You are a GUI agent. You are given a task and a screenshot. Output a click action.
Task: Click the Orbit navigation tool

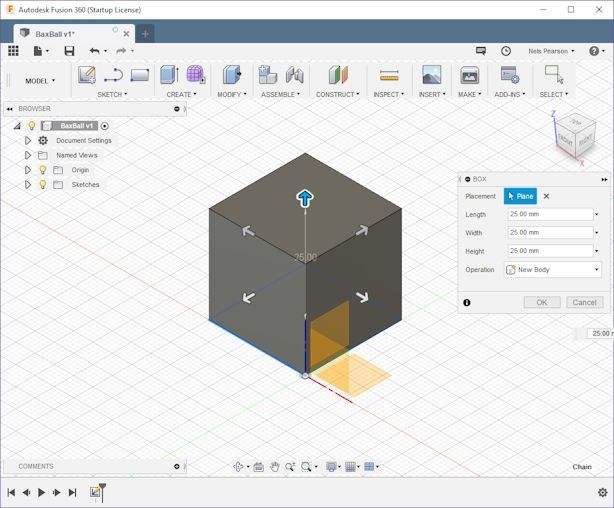[238, 466]
